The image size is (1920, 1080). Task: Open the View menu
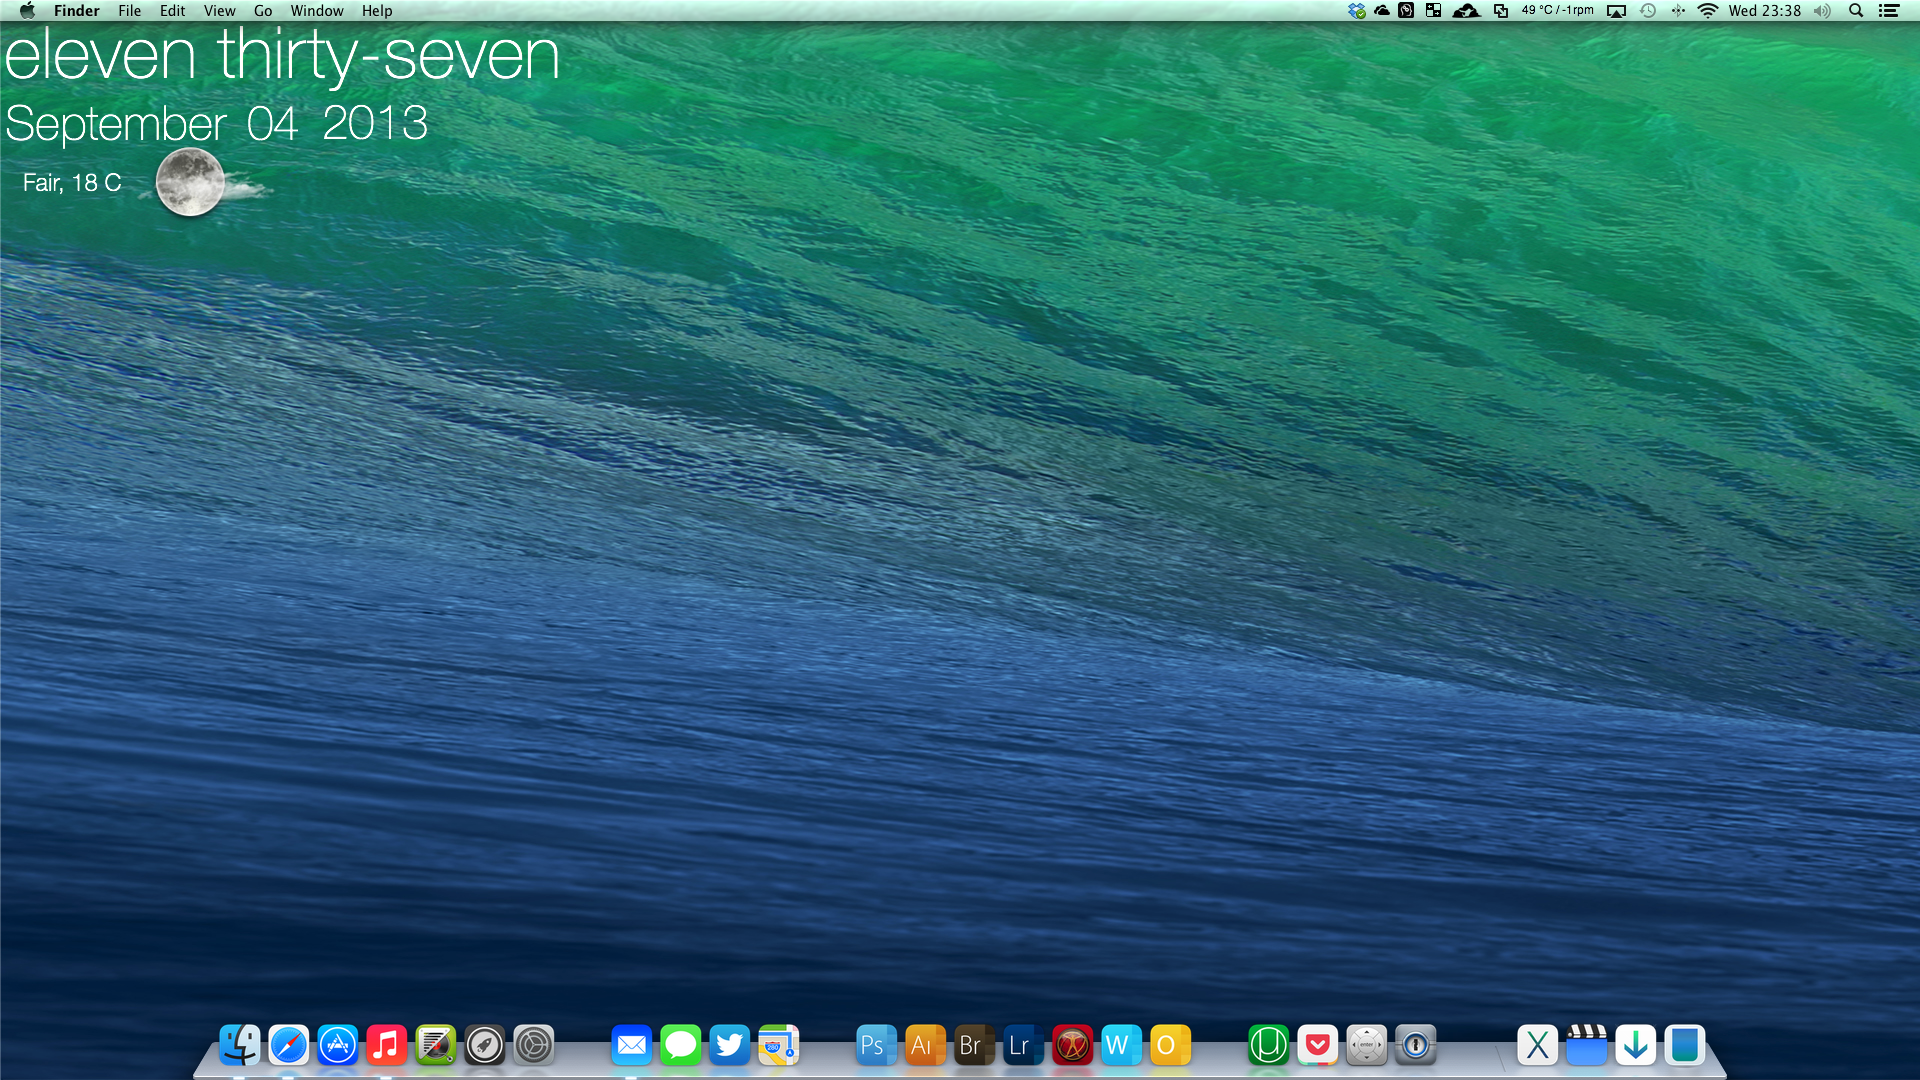[x=219, y=11]
